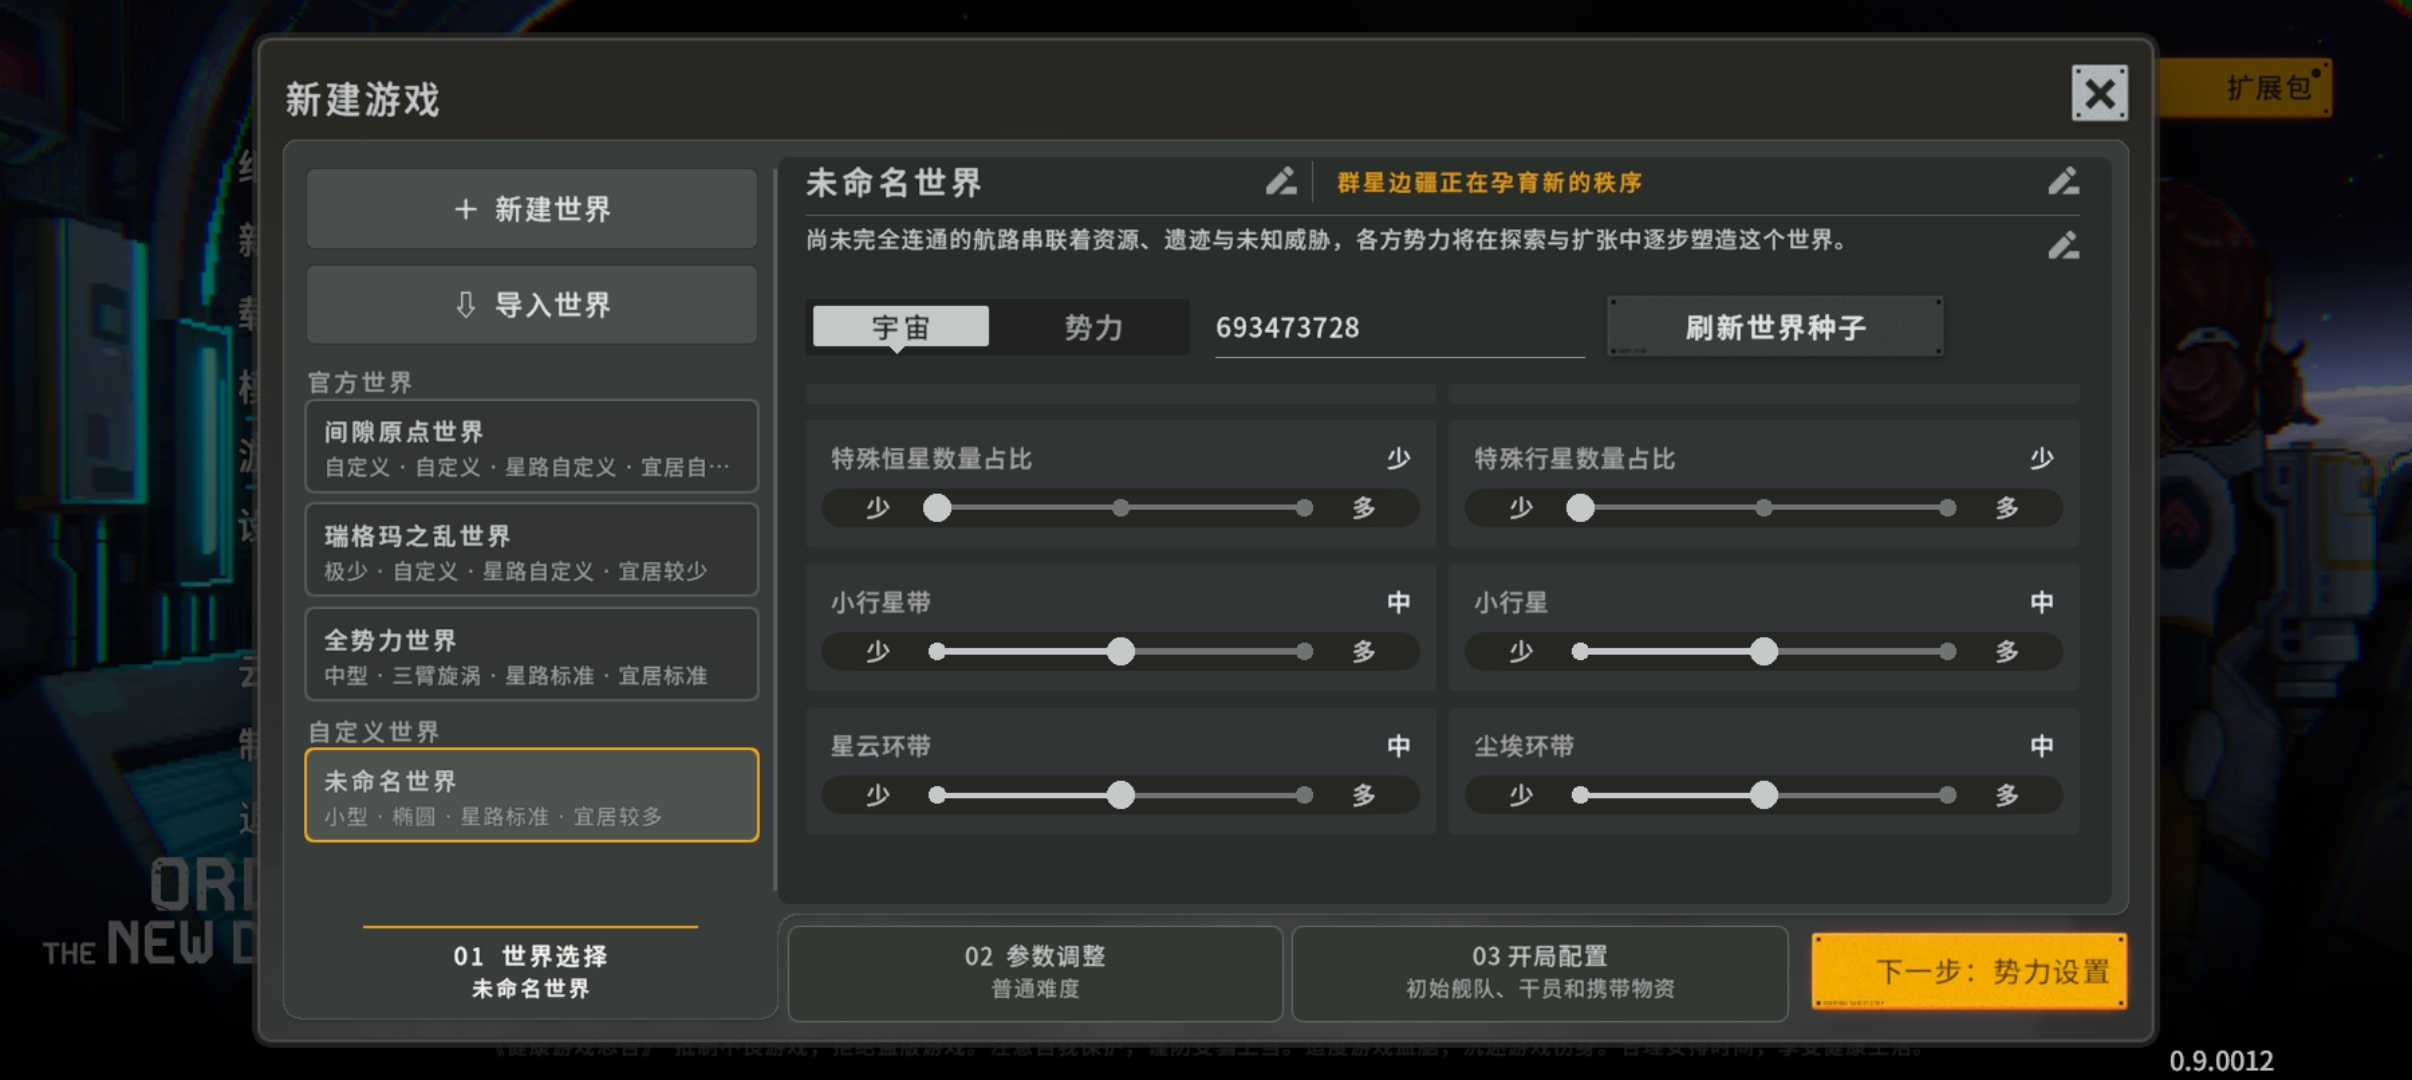The image size is (2412, 1080).
Task: Select 间隙原点世界 official world
Action: (x=532, y=447)
